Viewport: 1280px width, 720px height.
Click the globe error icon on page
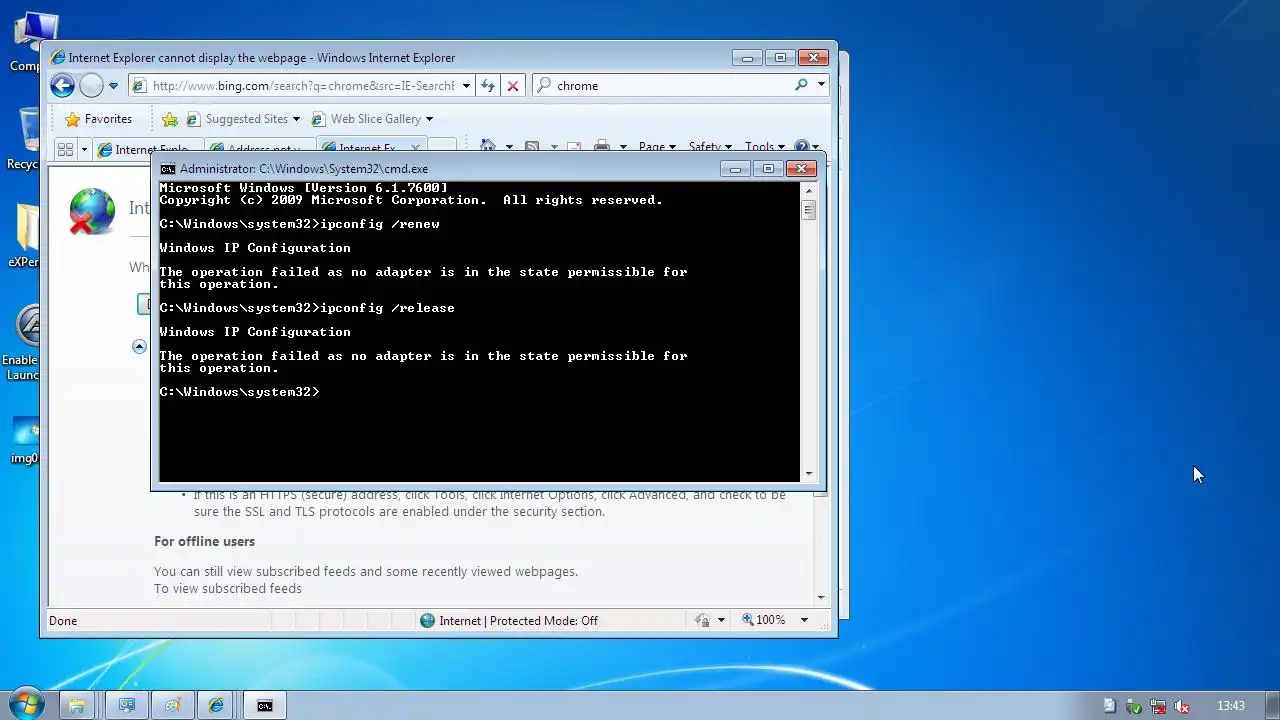92,211
